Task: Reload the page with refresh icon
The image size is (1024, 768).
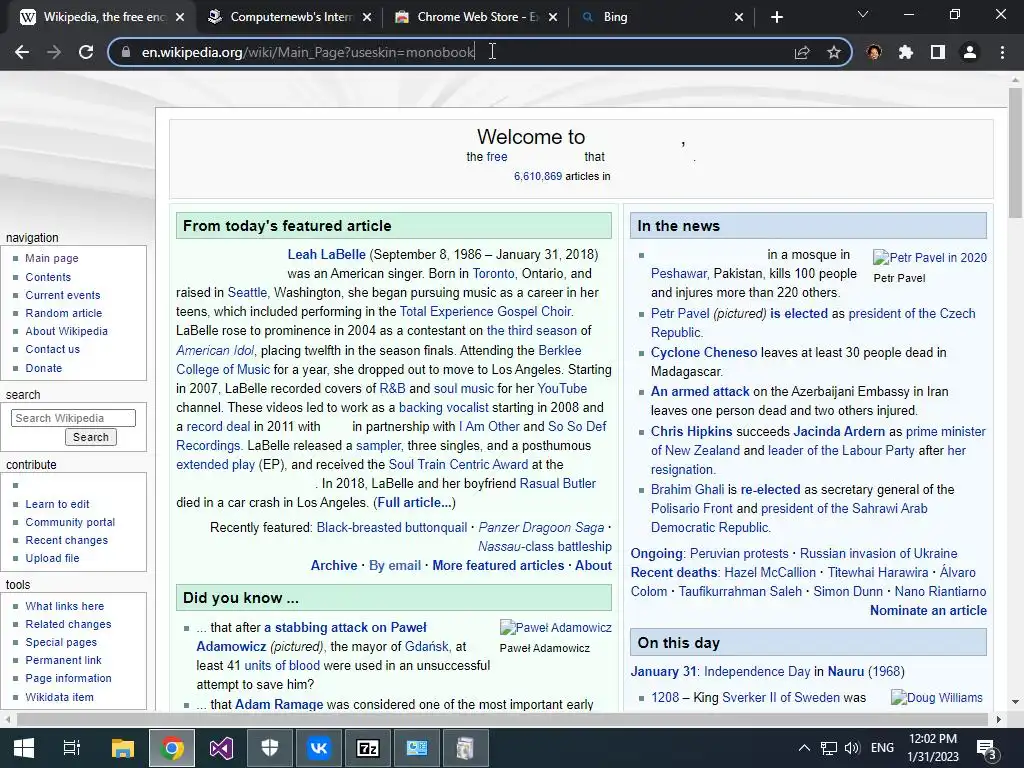Action: [86, 52]
